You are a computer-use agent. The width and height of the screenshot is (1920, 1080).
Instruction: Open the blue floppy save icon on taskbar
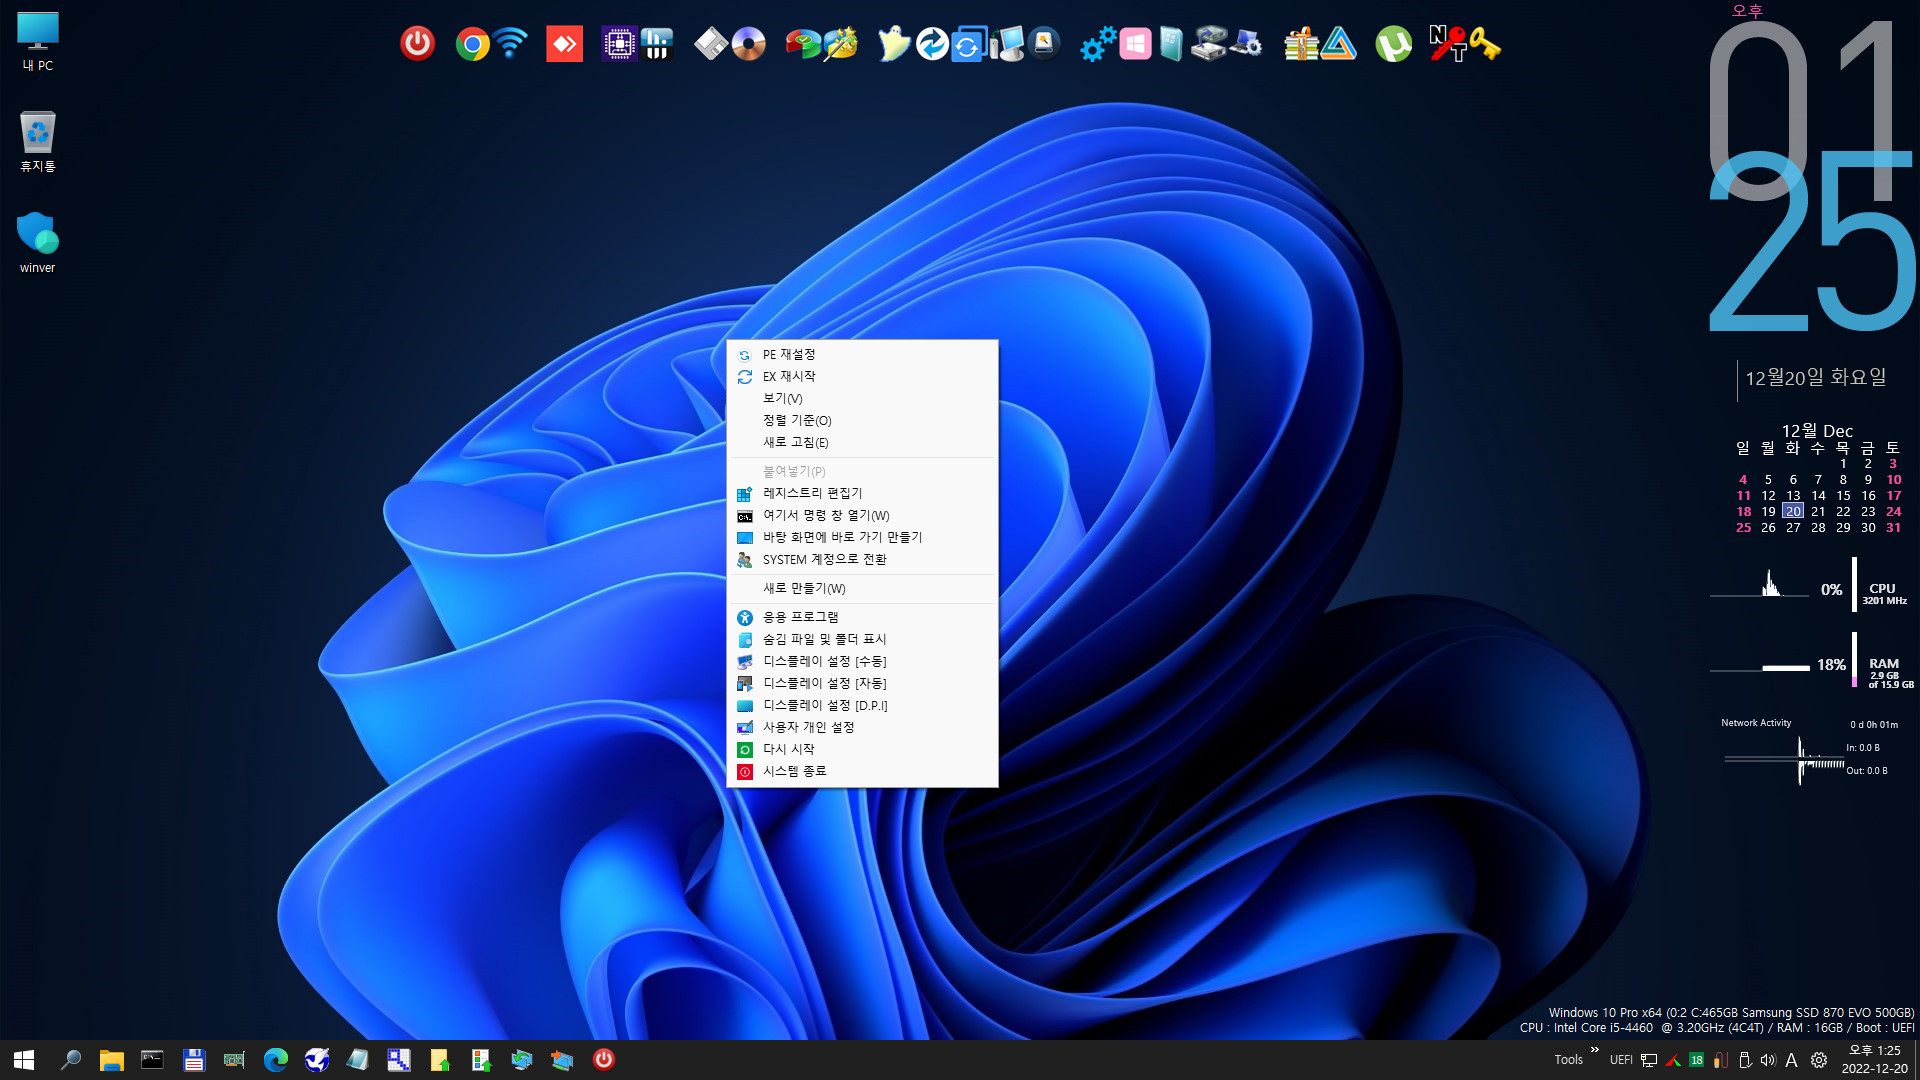[x=193, y=1060]
